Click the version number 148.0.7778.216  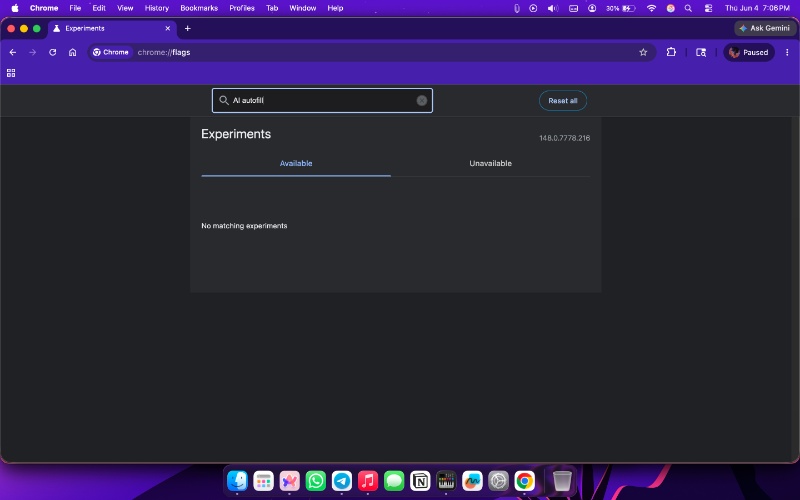(x=564, y=138)
